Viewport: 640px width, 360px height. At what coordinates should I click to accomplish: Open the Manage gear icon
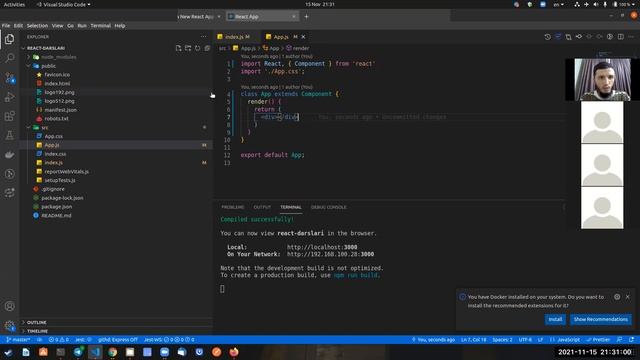[9, 325]
